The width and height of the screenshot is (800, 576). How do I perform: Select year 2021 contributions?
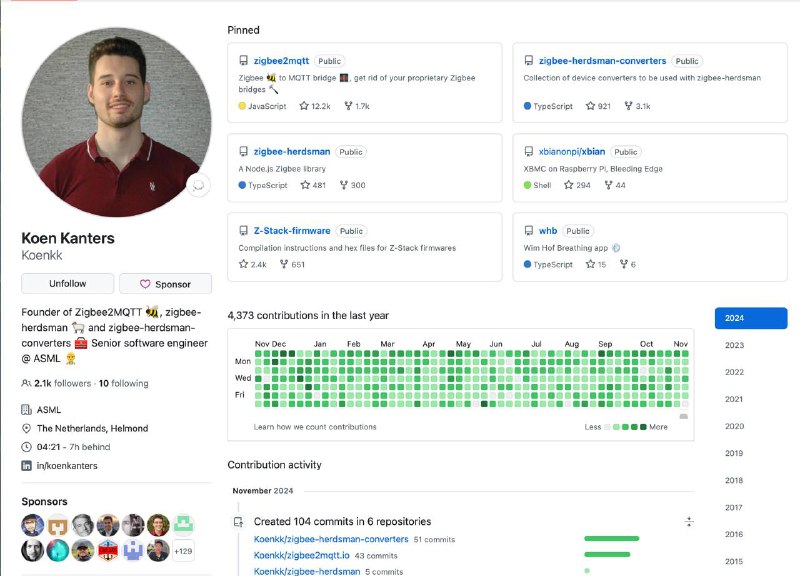[734, 399]
